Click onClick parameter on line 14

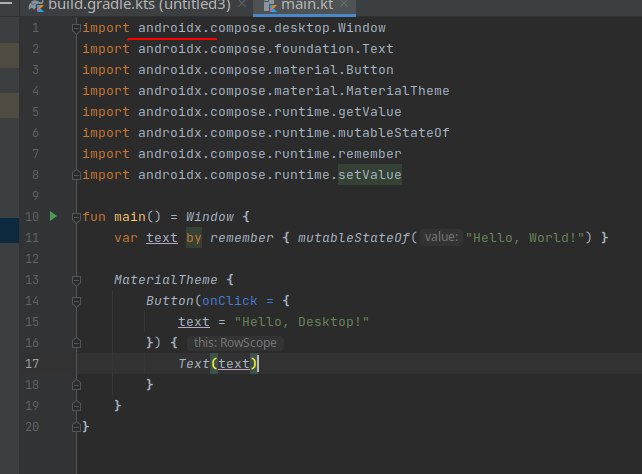(230, 301)
